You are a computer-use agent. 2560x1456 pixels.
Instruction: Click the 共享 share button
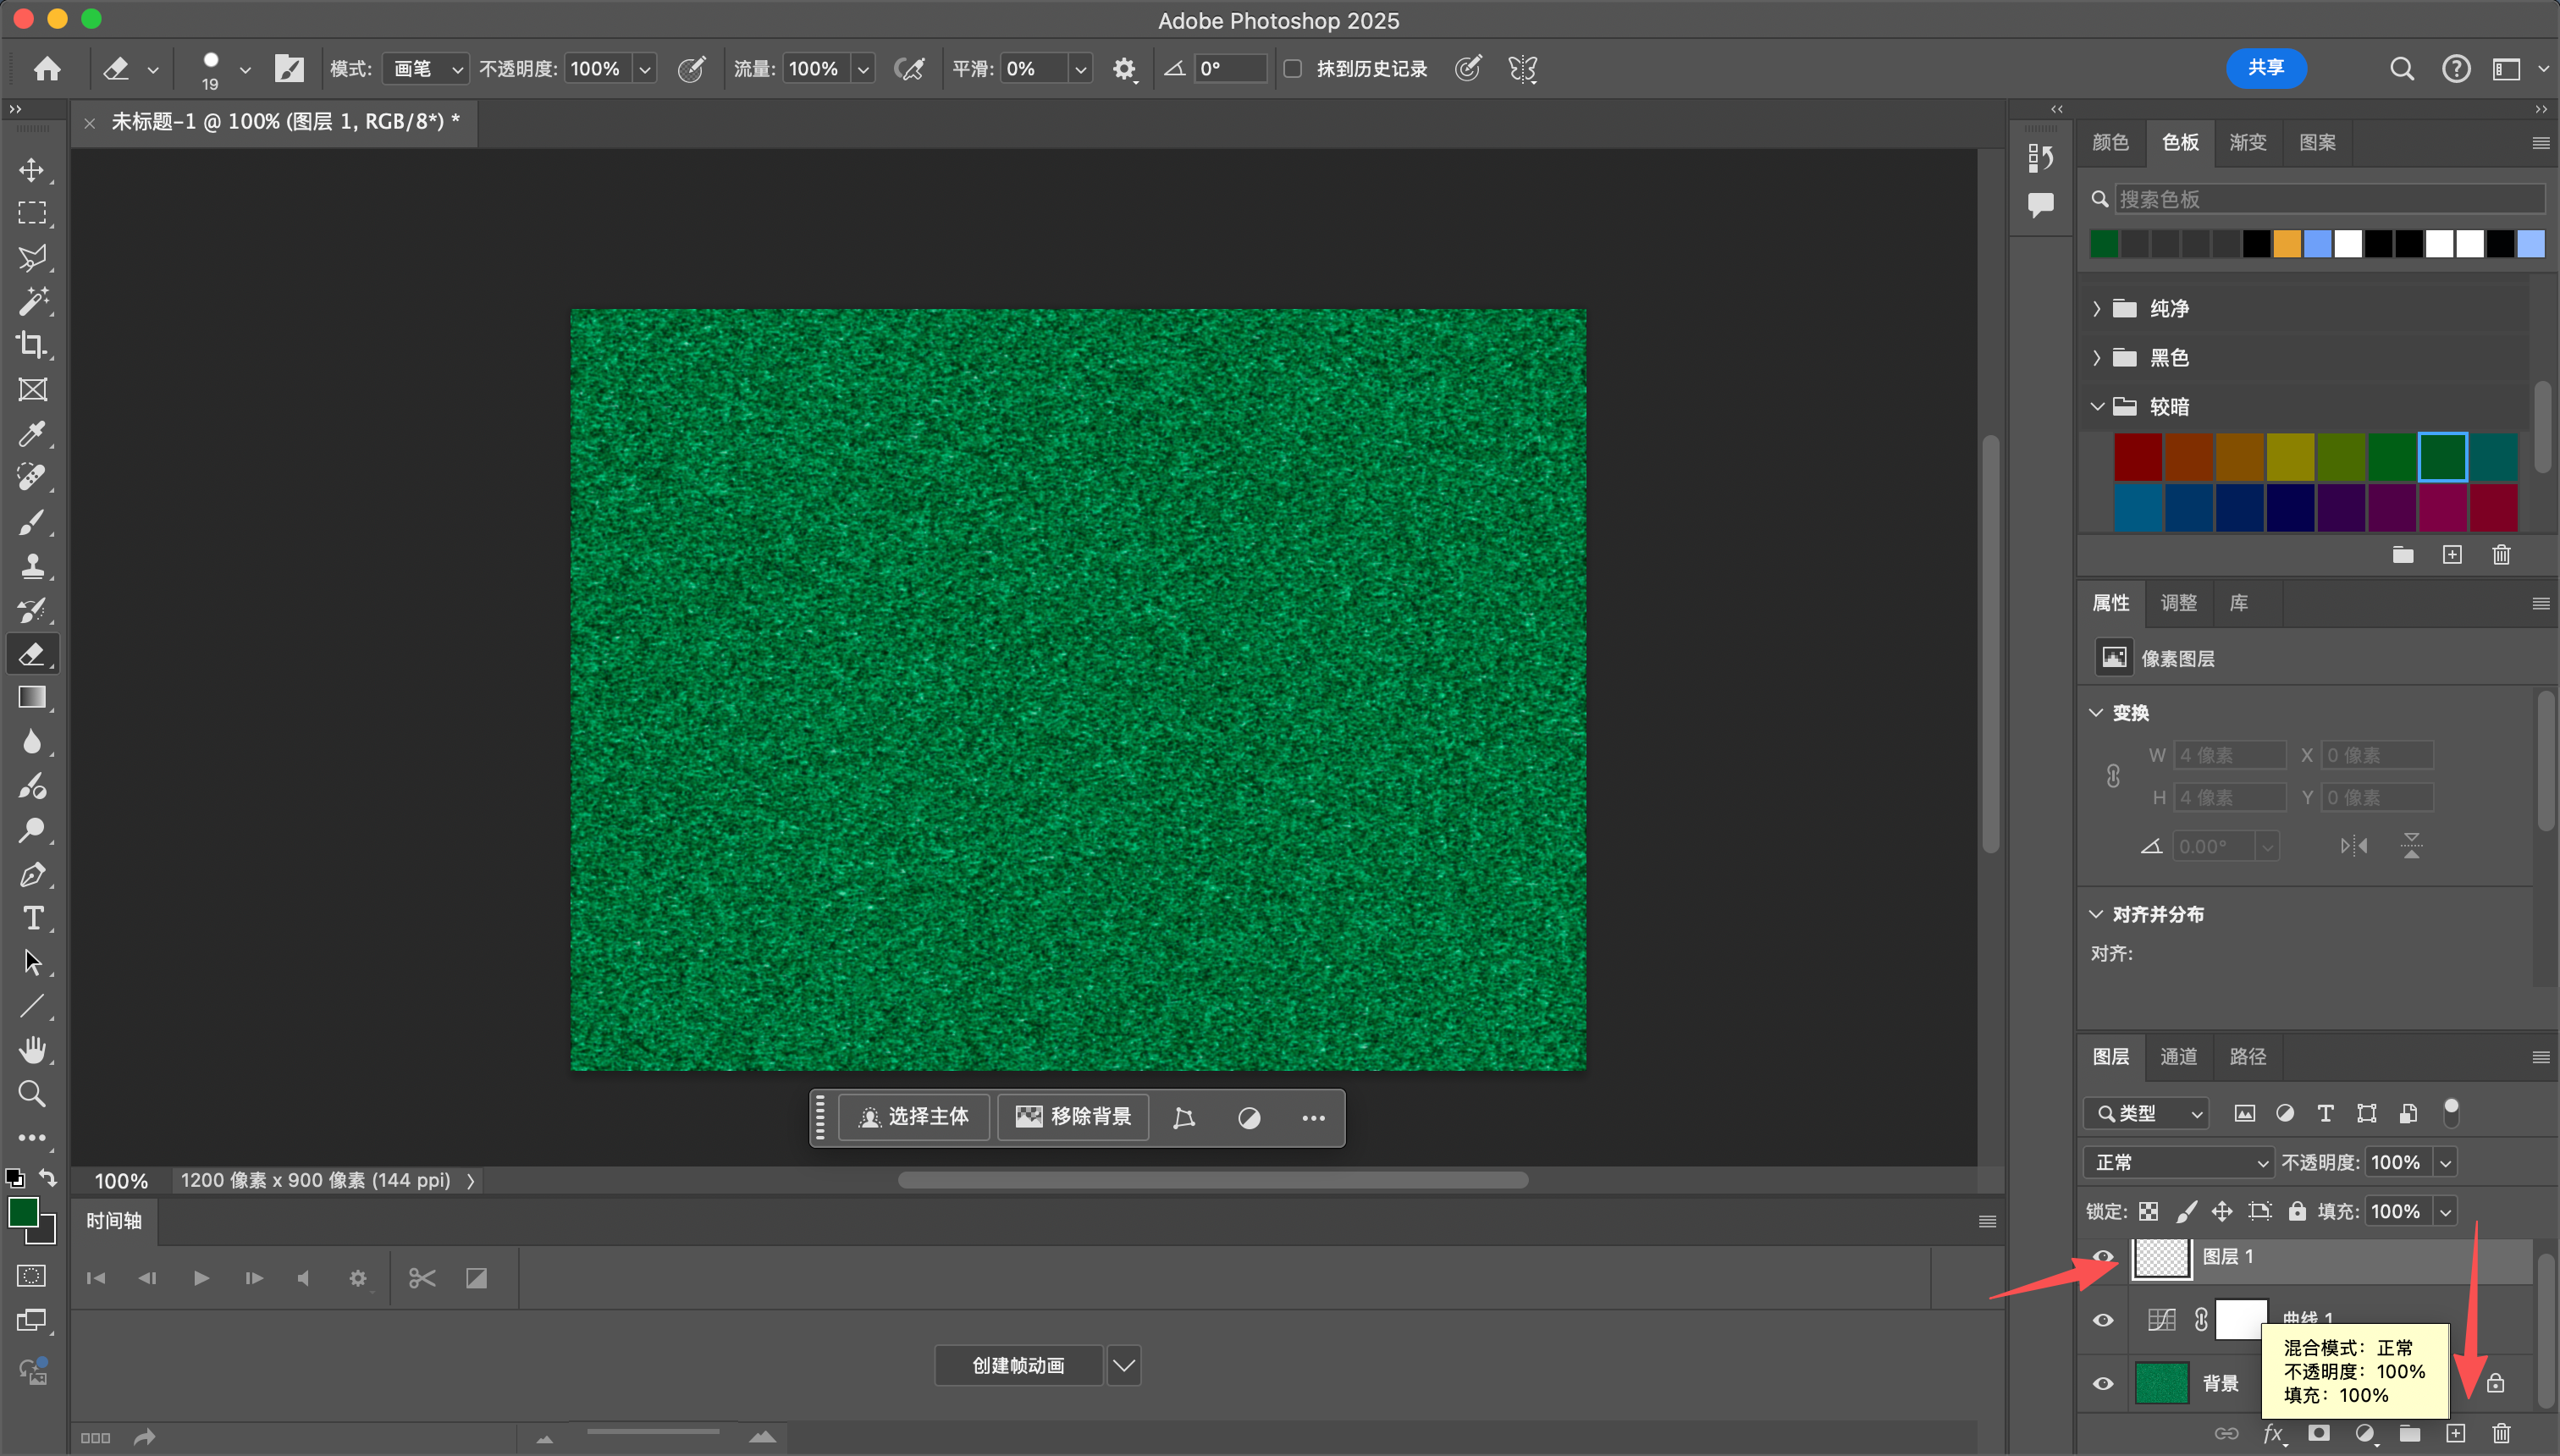pos(2265,68)
